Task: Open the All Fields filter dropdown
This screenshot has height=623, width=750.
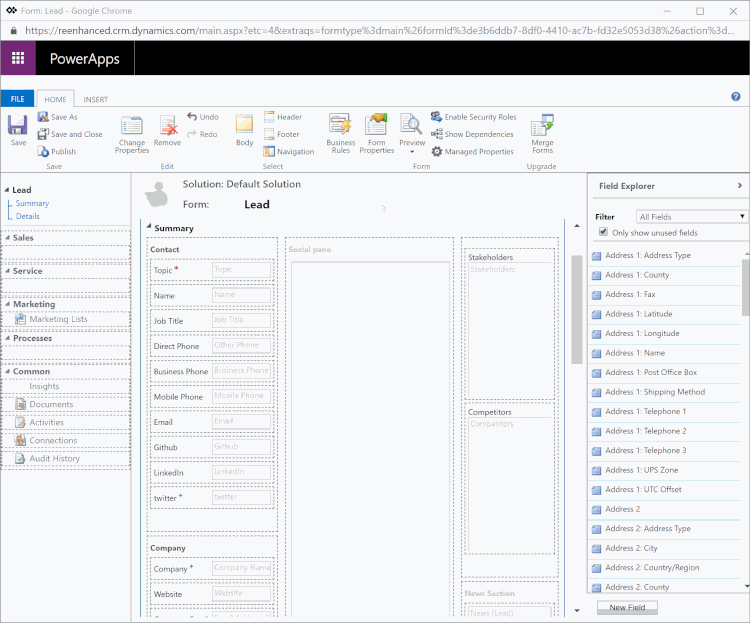Action: 691,217
